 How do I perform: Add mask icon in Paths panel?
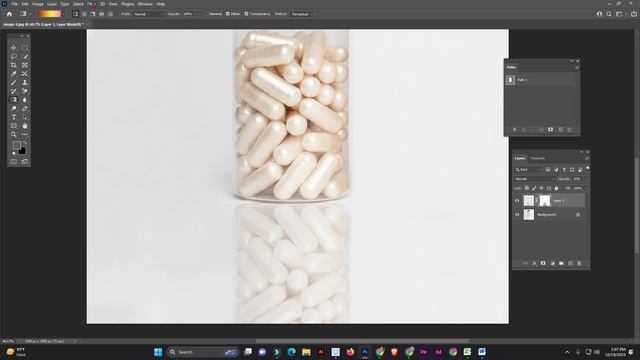[551, 129]
